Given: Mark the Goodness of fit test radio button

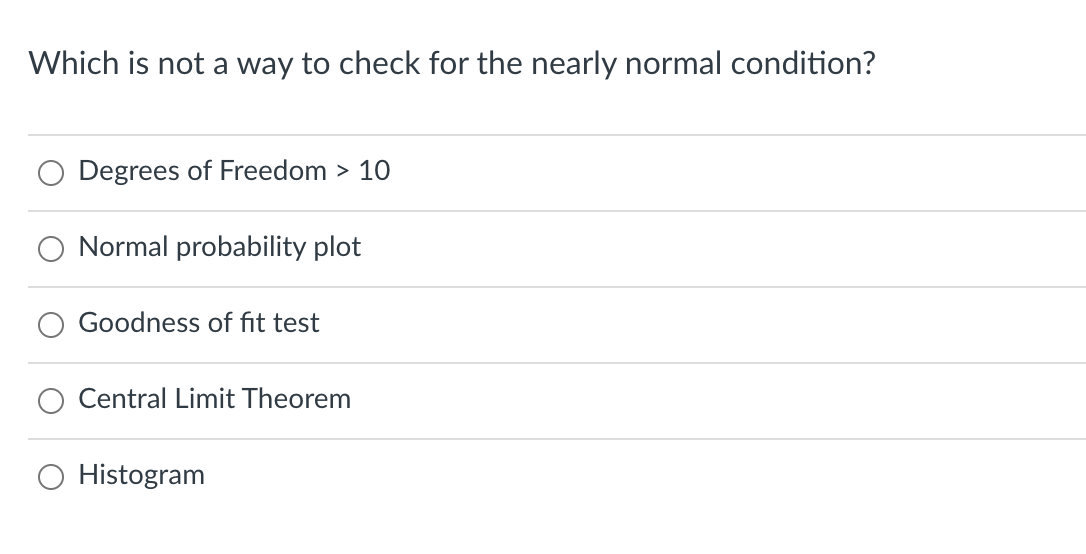Looking at the screenshot, I should click(51, 325).
